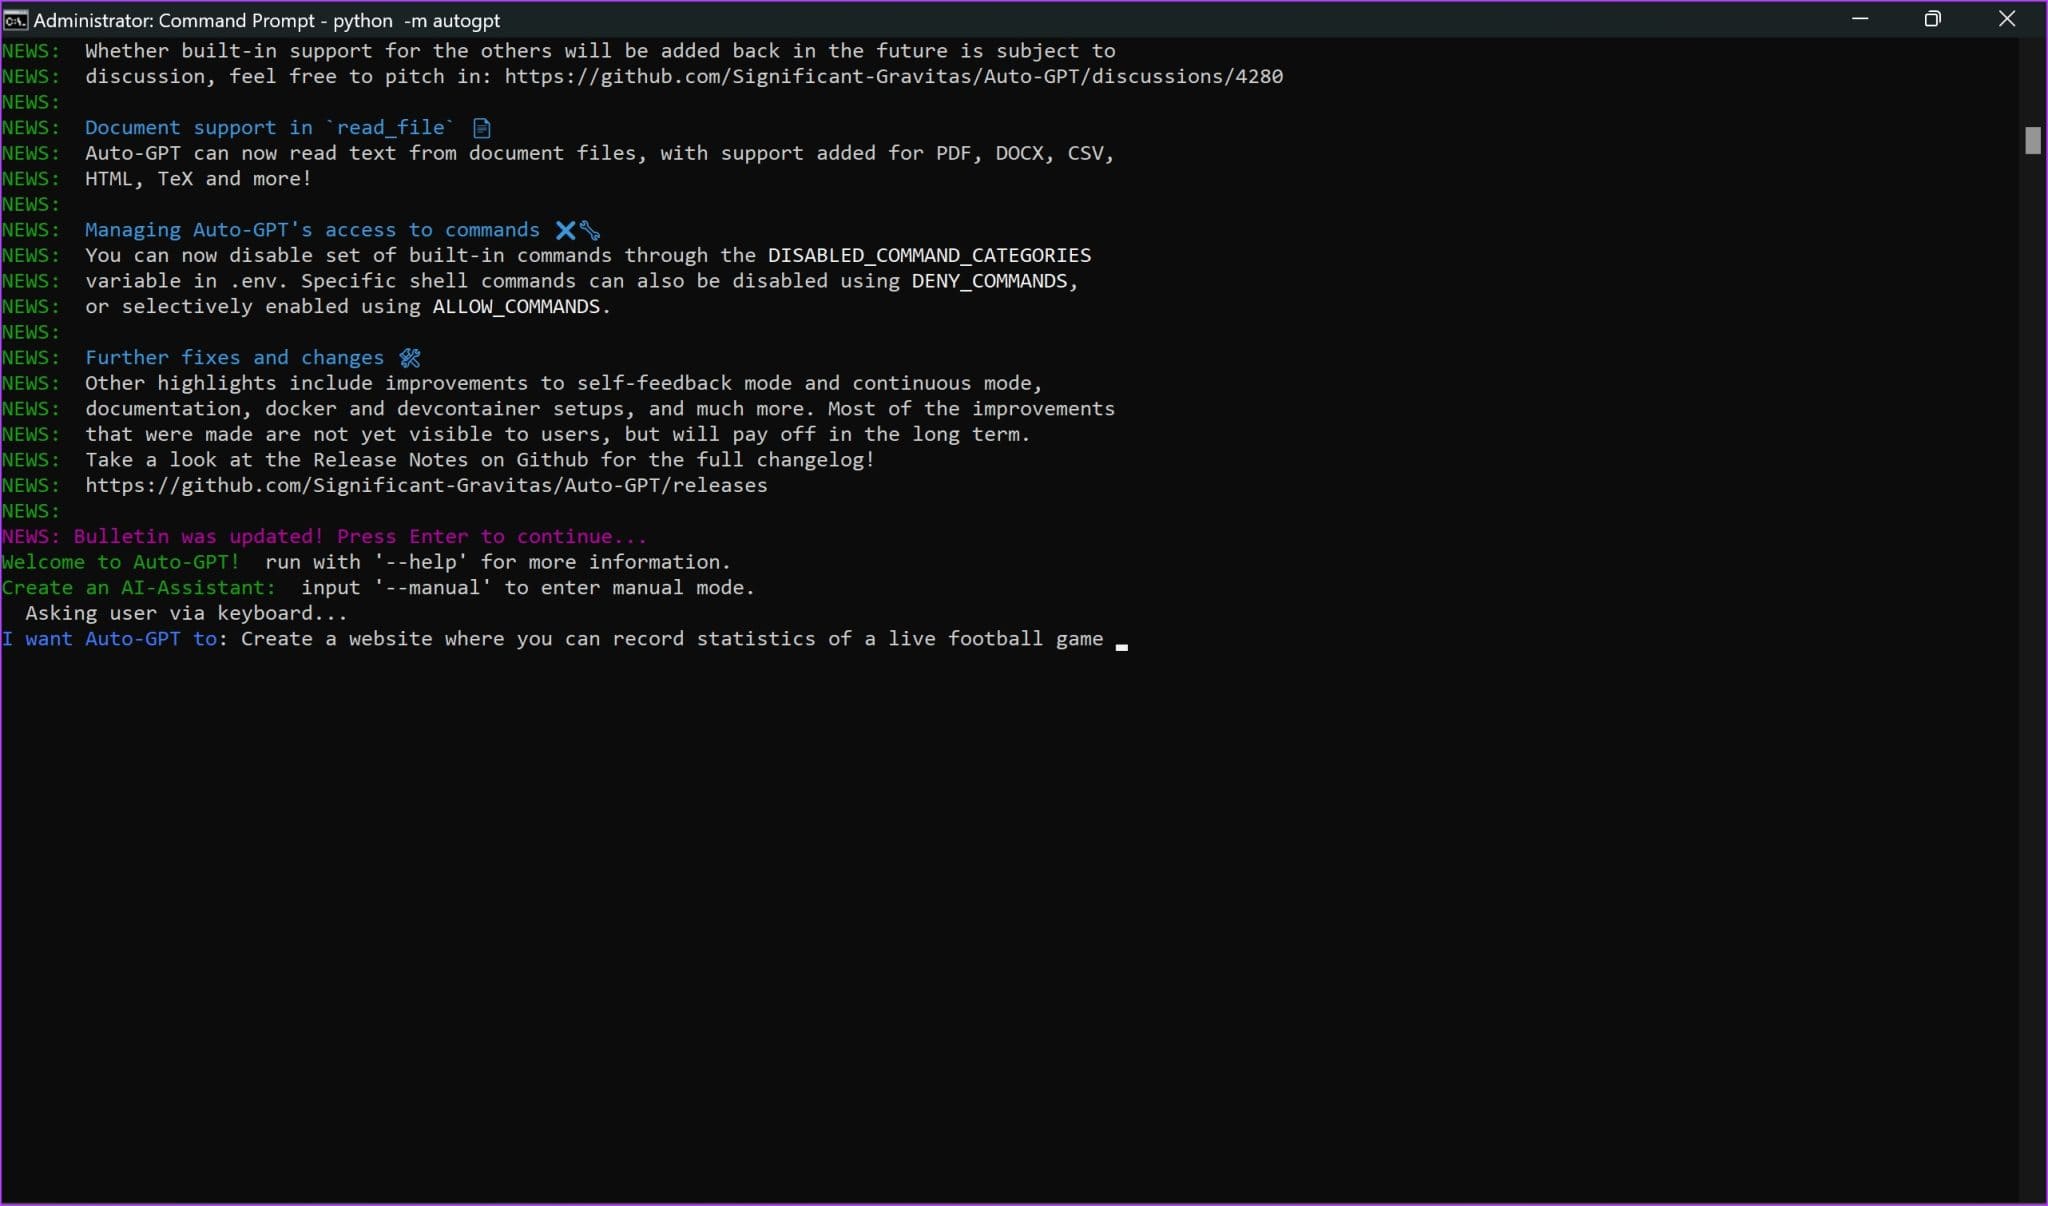
Task: Click the blinking cursor after 'football game'
Action: click(1122, 647)
